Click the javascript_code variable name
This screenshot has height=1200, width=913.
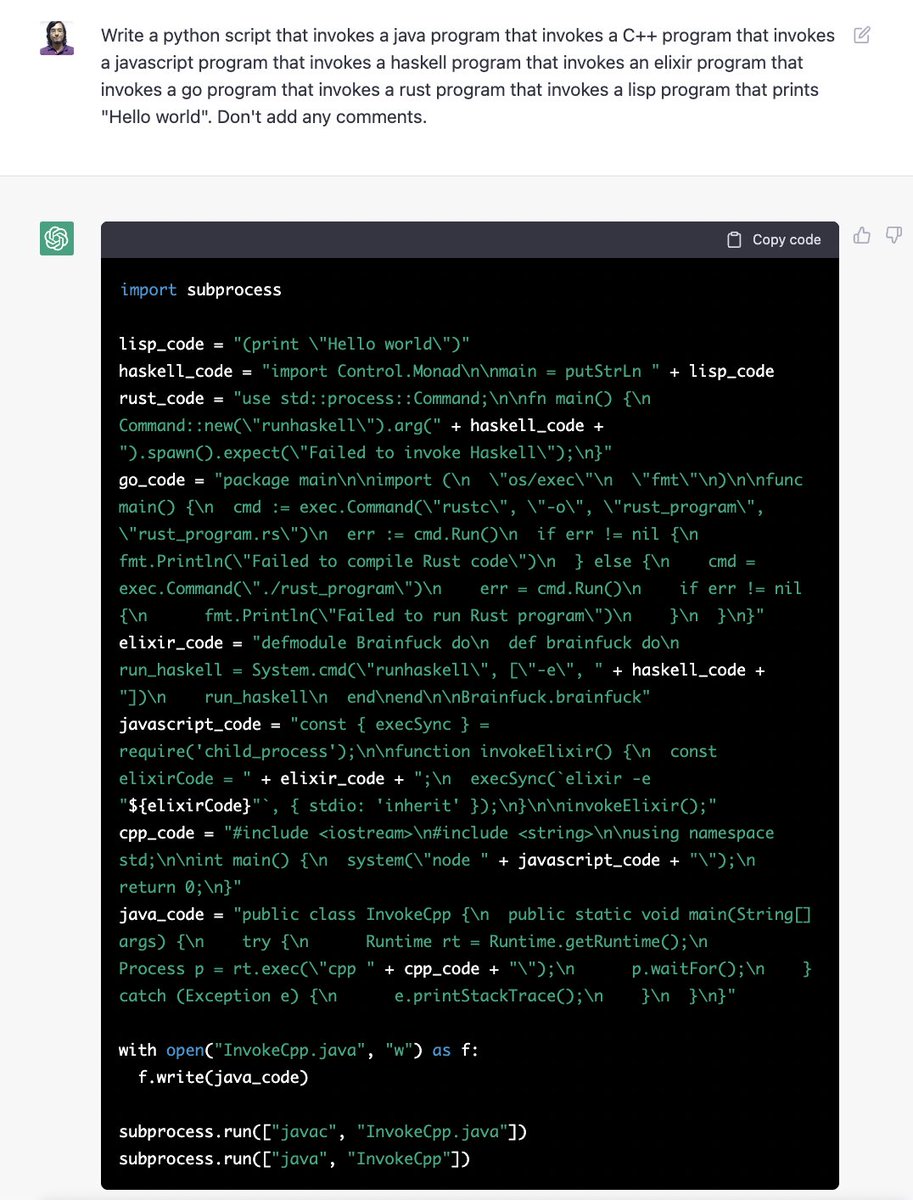pyautogui.click(x=189, y=724)
